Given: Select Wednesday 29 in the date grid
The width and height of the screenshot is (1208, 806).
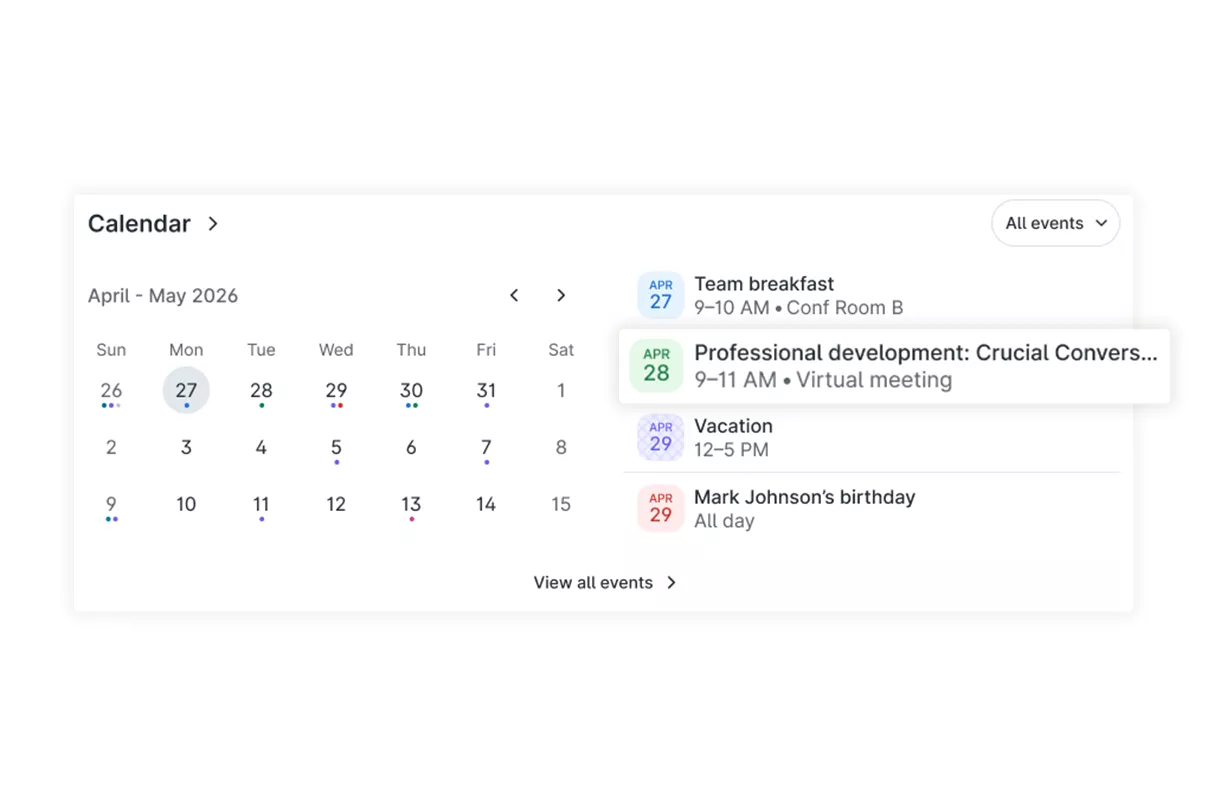Looking at the screenshot, I should (x=336, y=391).
